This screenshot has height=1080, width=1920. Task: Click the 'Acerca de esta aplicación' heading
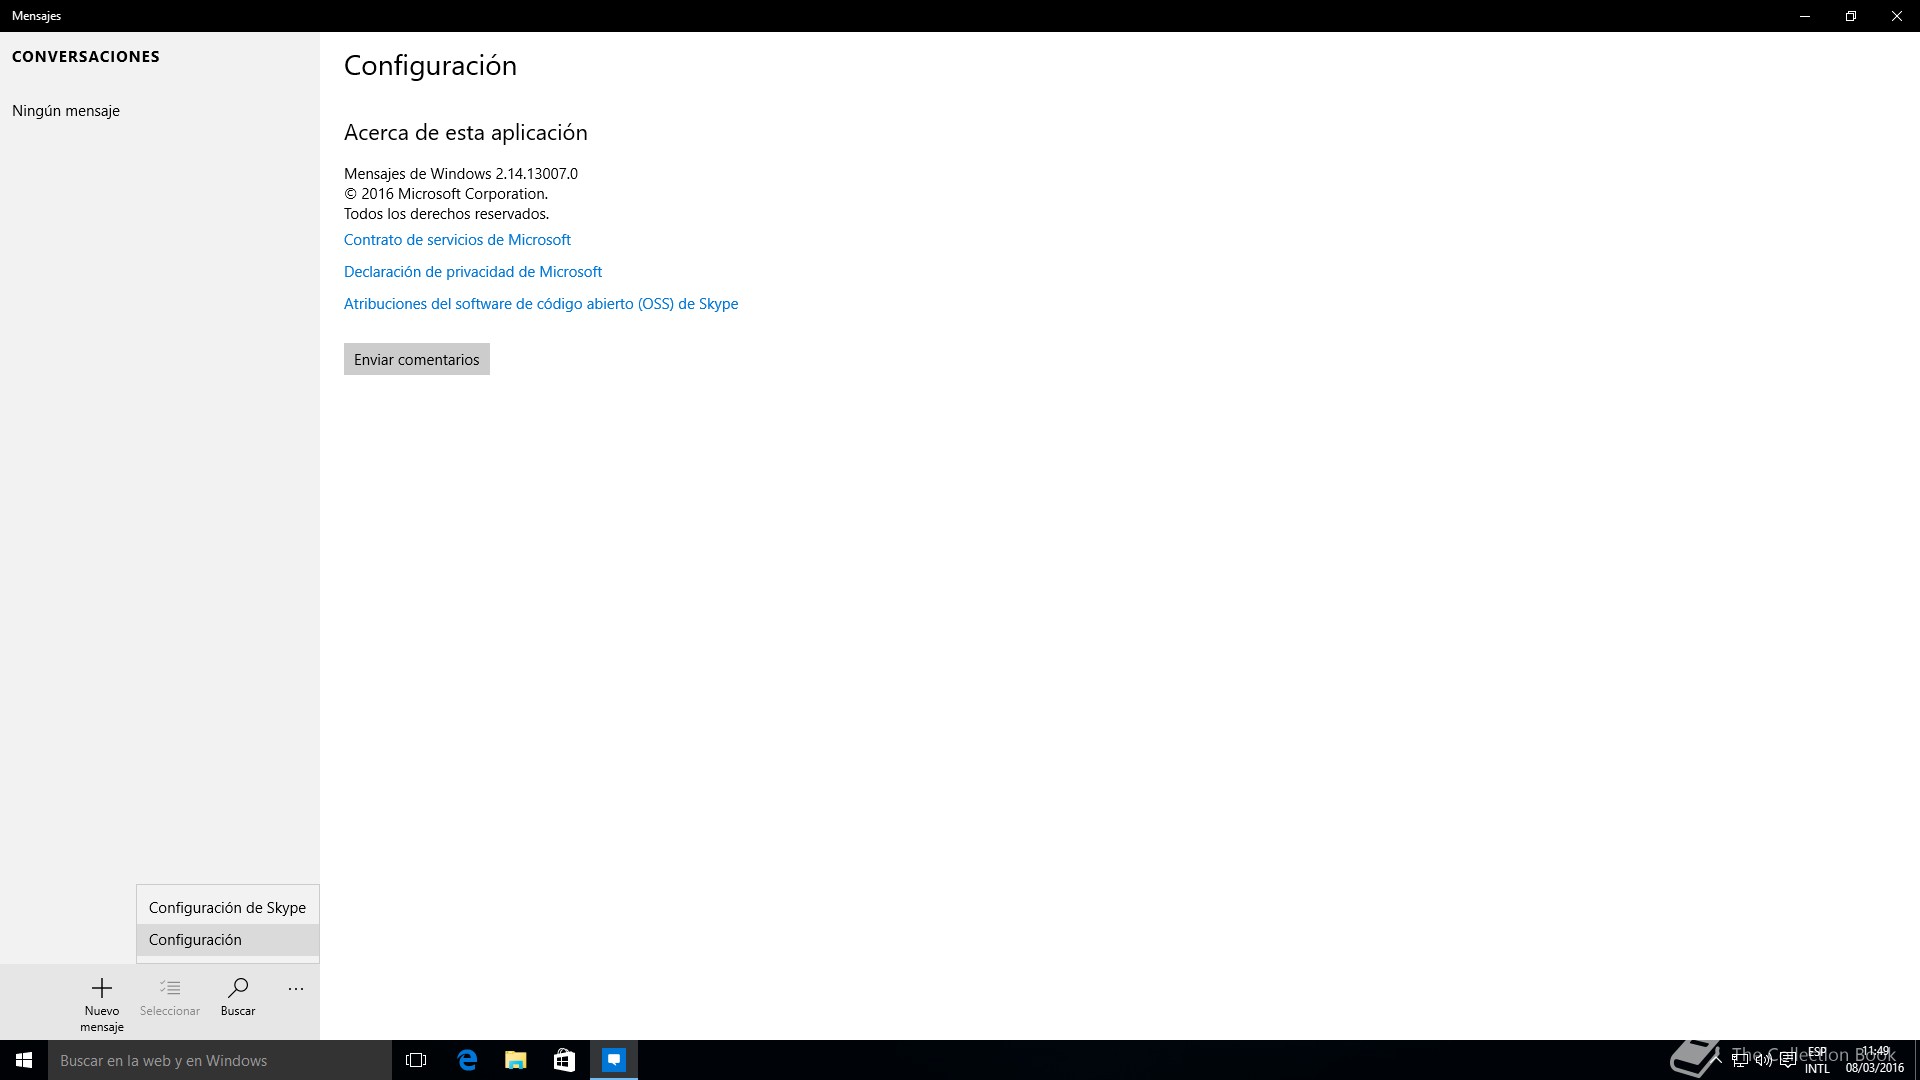[466, 133]
